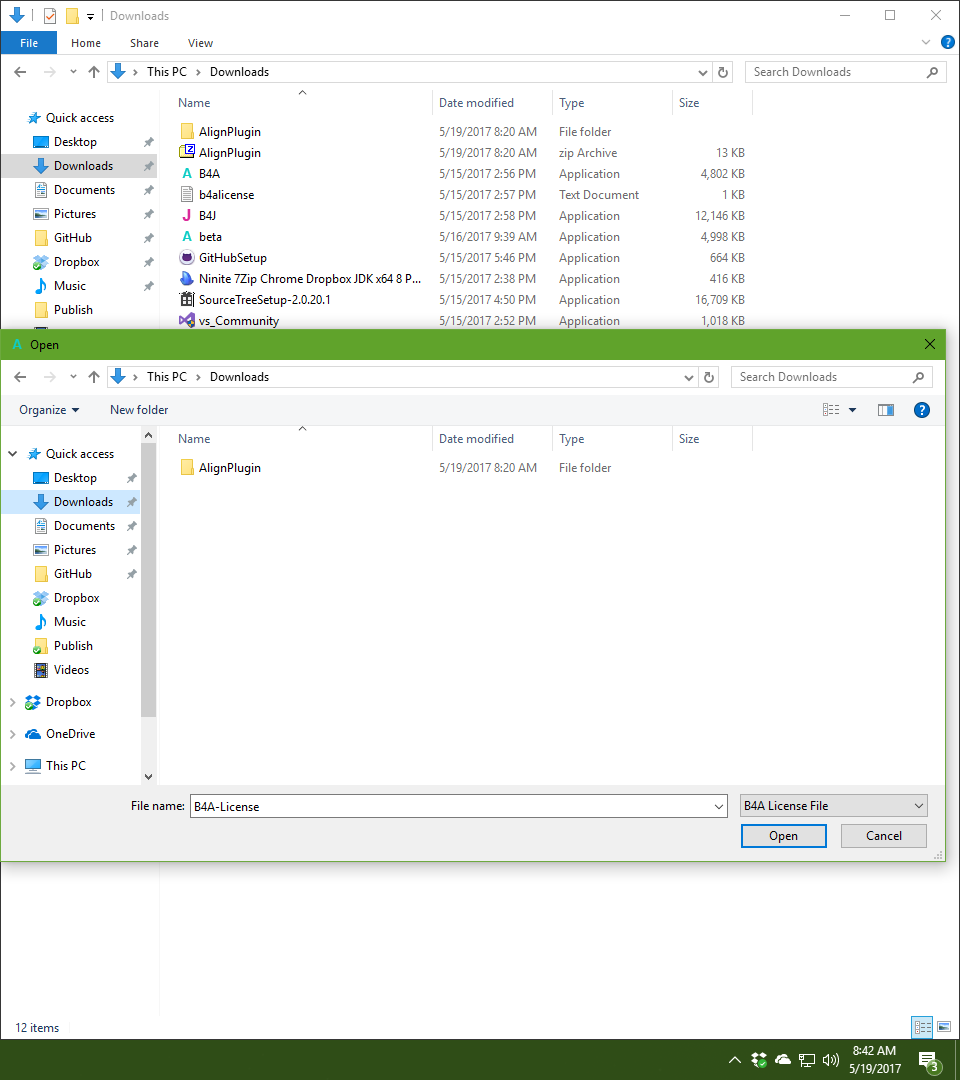Click the Back arrow in Explorer window
This screenshot has height=1080, width=960.
(x=20, y=72)
